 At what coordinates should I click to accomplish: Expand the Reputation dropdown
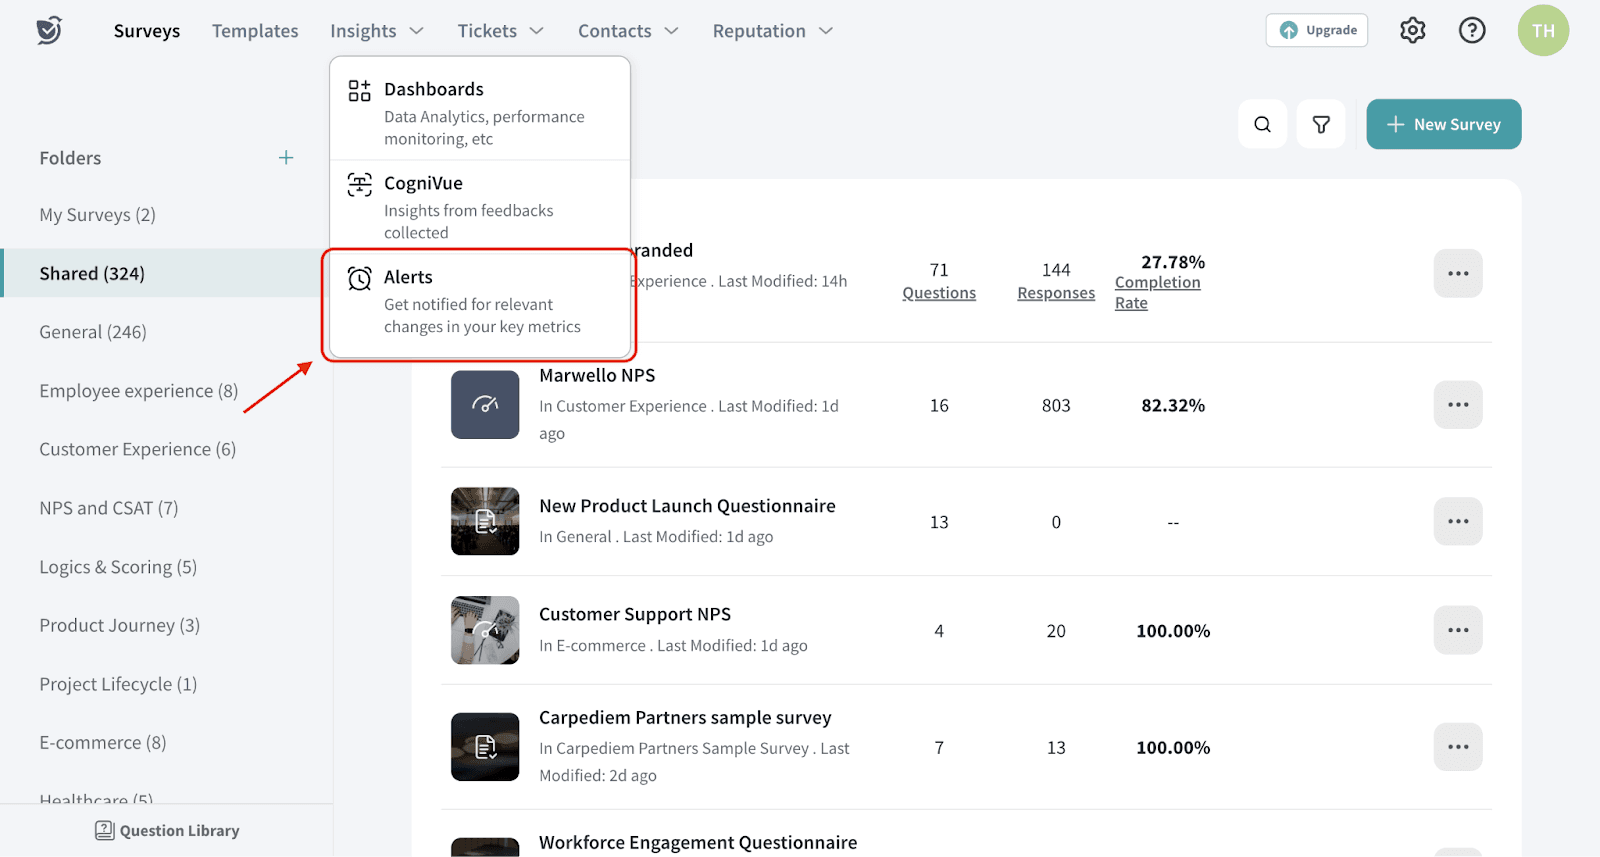pyautogui.click(x=772, y=31)
